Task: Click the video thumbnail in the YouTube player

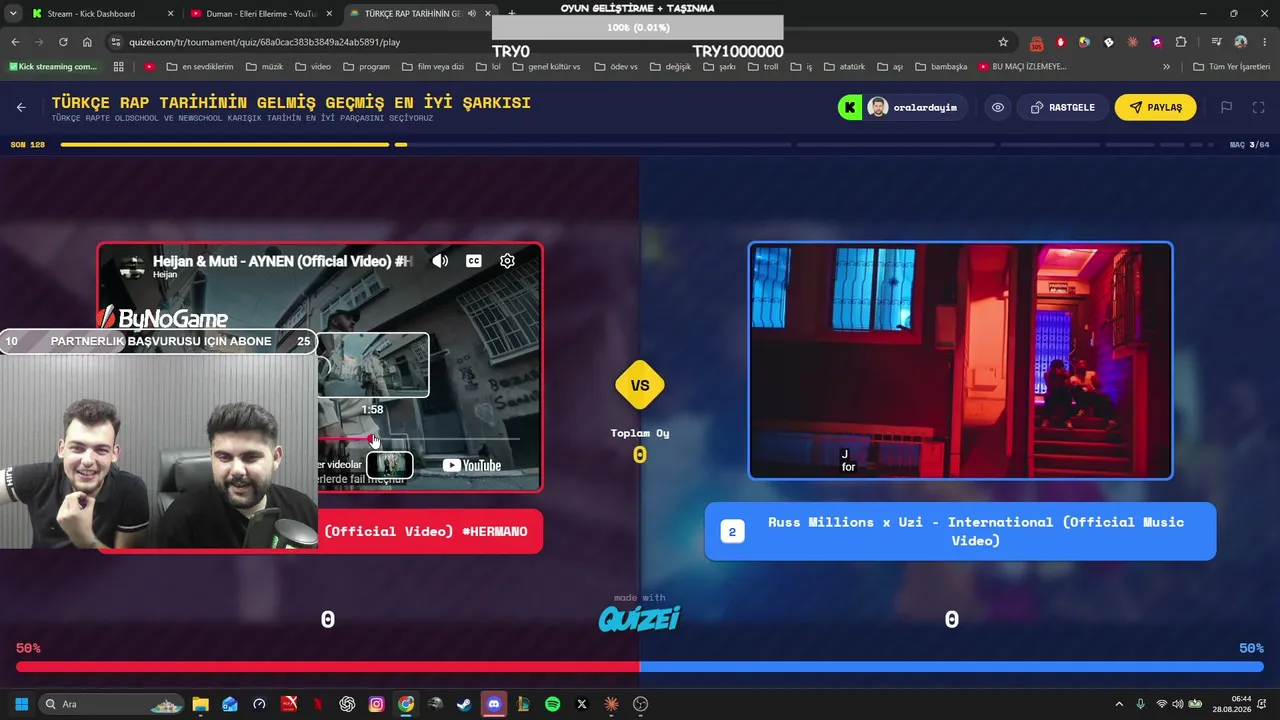Action: click(390, 465)
